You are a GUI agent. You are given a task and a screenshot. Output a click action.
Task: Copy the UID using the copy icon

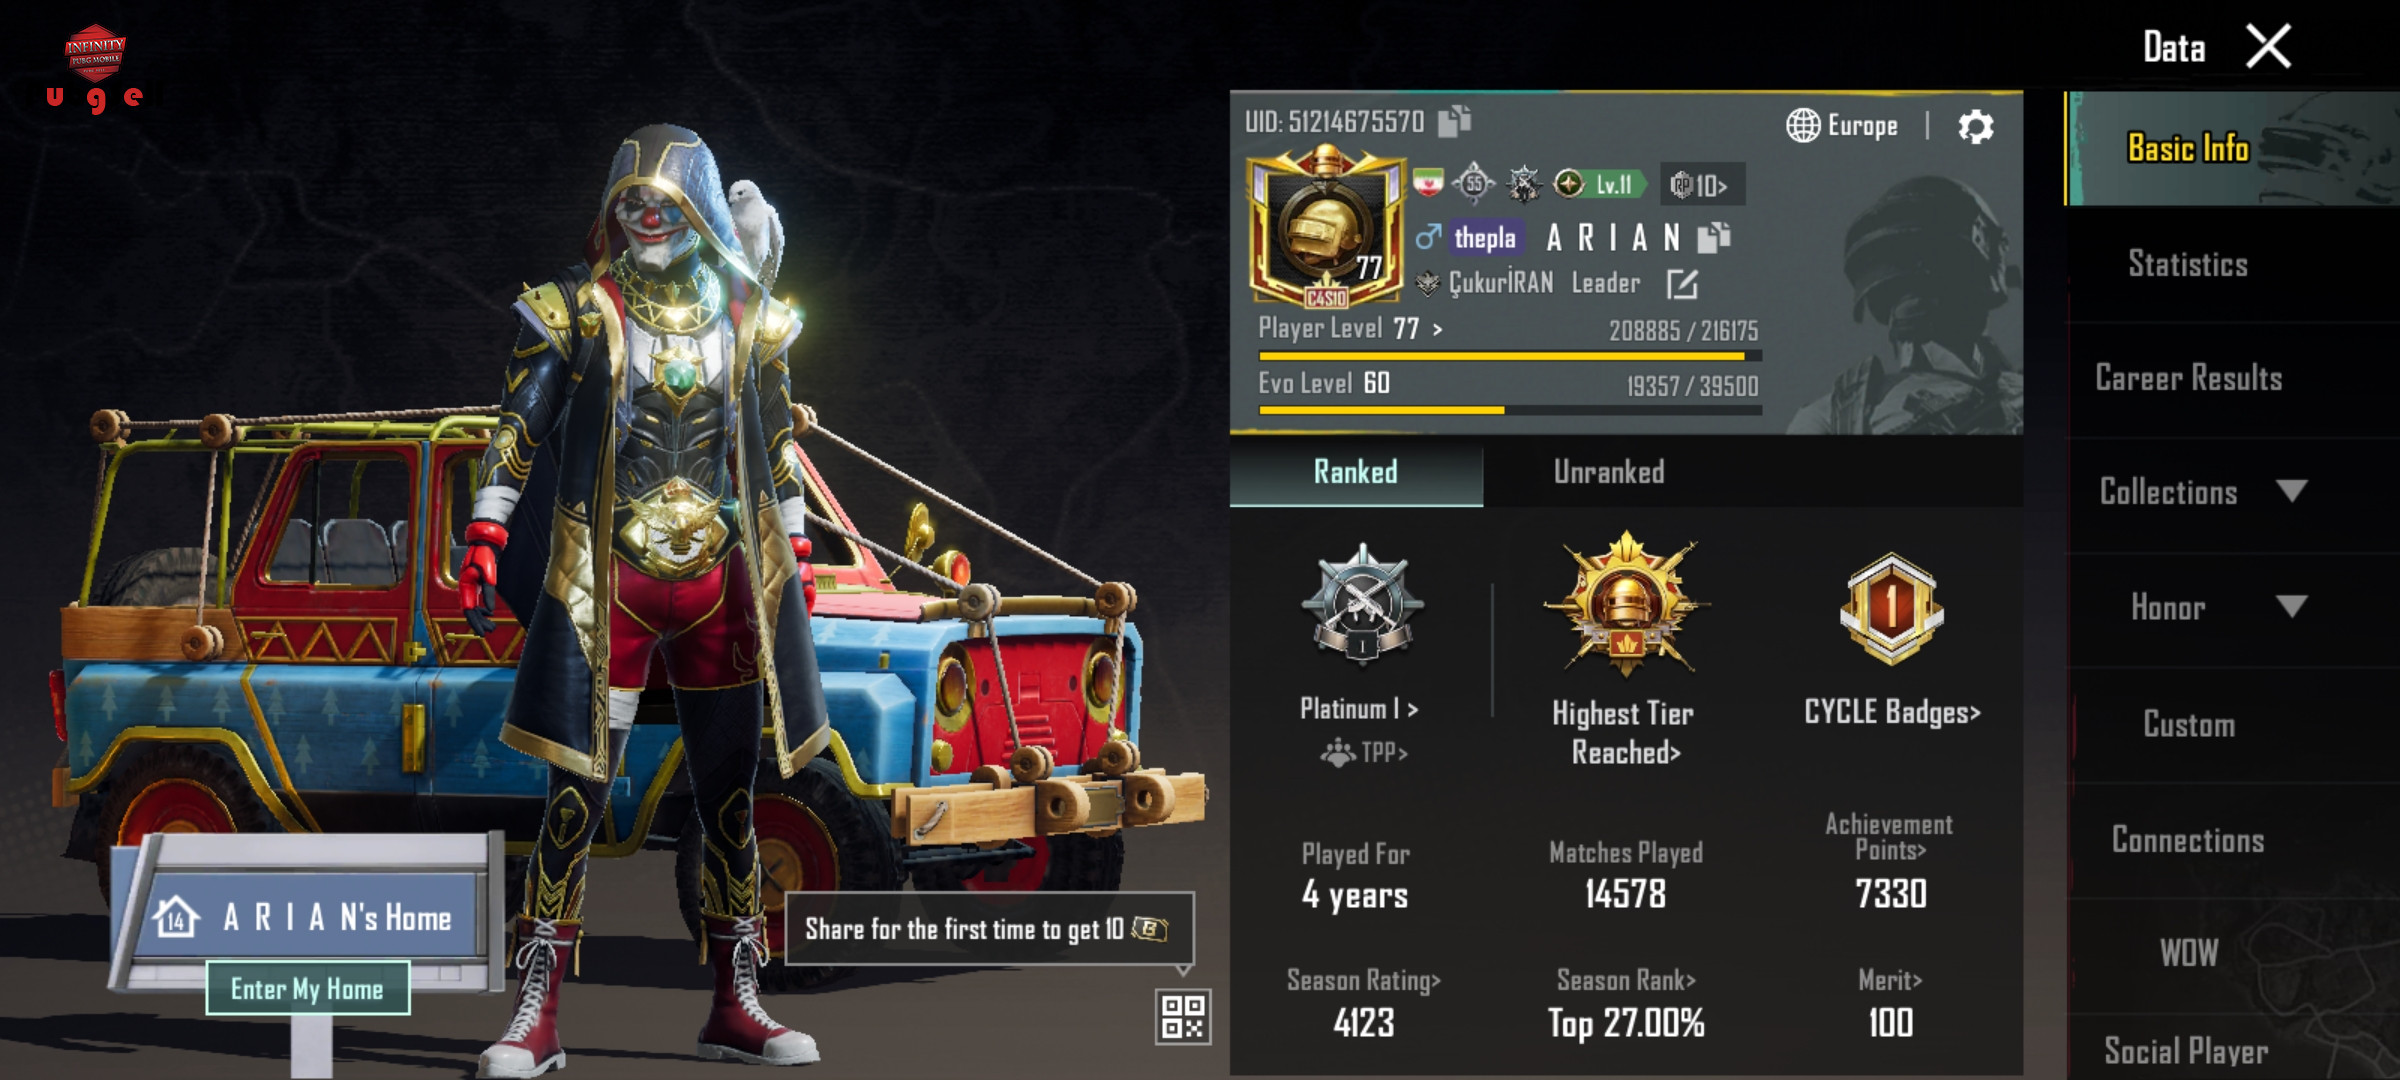1454,121
